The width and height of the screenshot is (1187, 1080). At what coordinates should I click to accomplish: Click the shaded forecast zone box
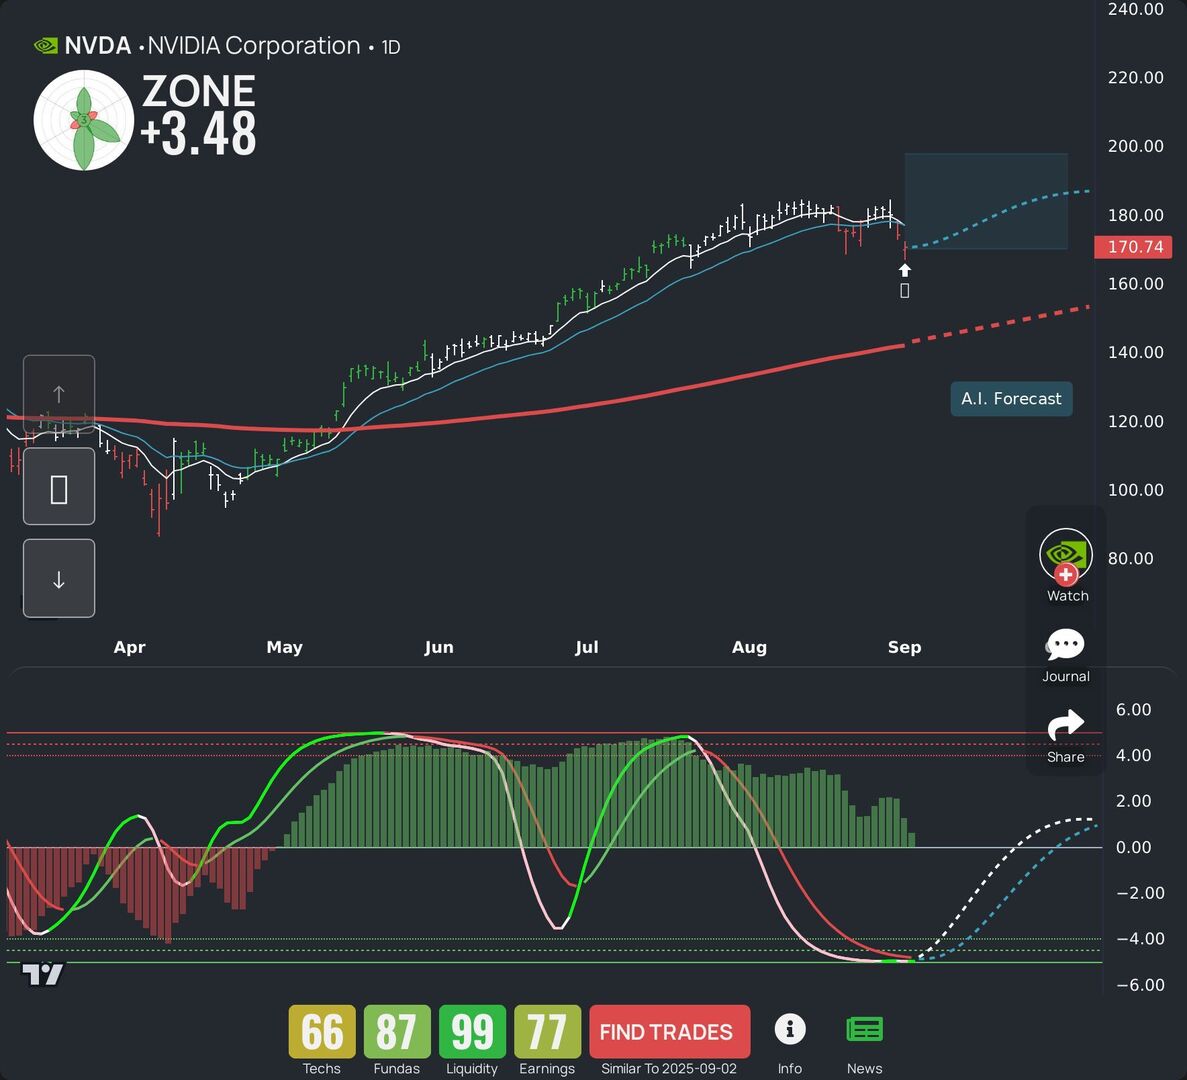pyautogui.click(x=986, y=201)
